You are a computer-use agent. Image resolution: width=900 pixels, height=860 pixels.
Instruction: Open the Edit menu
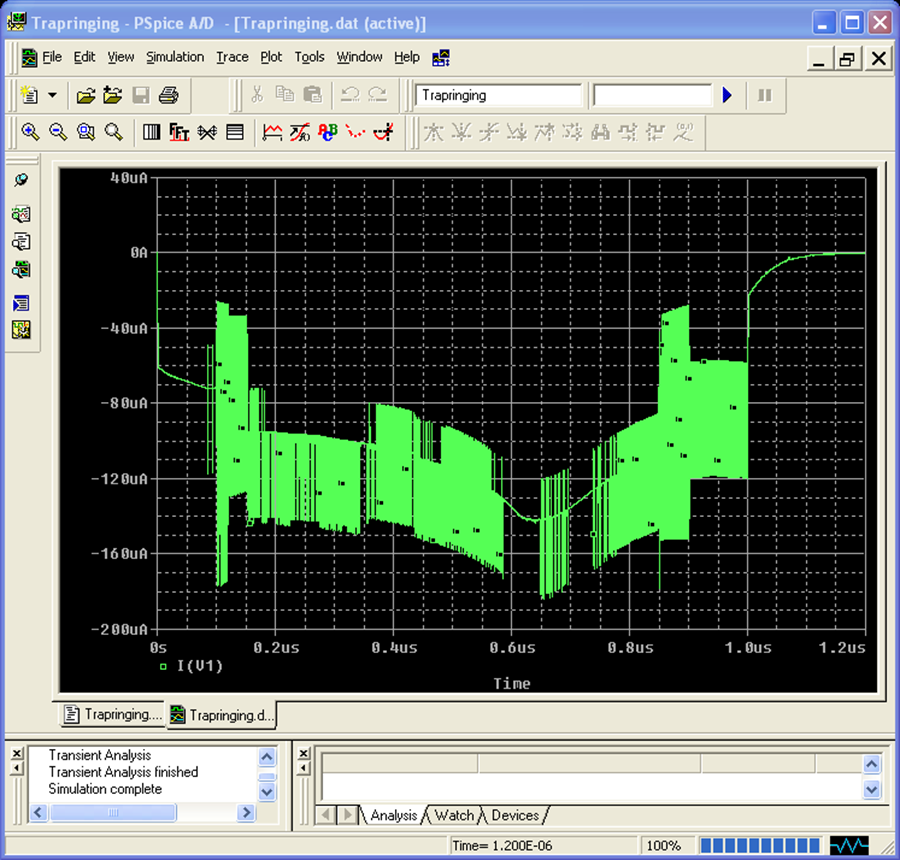(x=84, y=57)
